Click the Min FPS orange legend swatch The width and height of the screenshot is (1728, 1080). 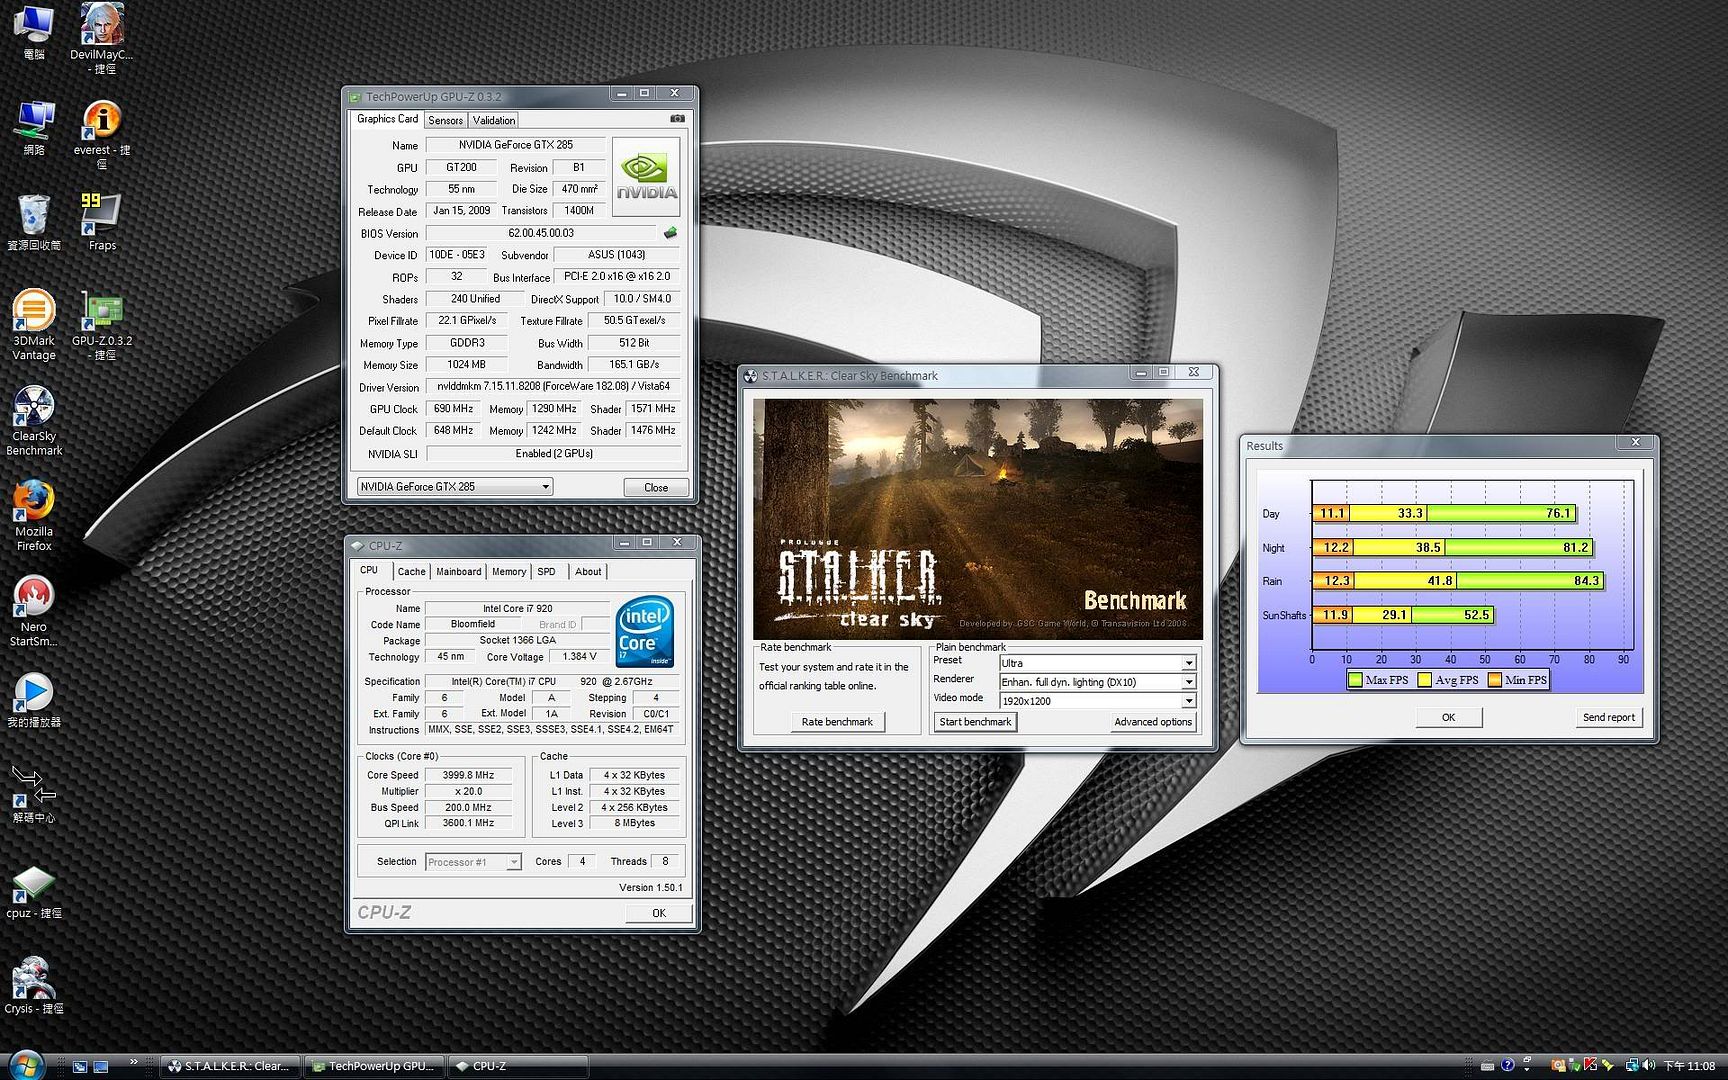pos(1494,680)
